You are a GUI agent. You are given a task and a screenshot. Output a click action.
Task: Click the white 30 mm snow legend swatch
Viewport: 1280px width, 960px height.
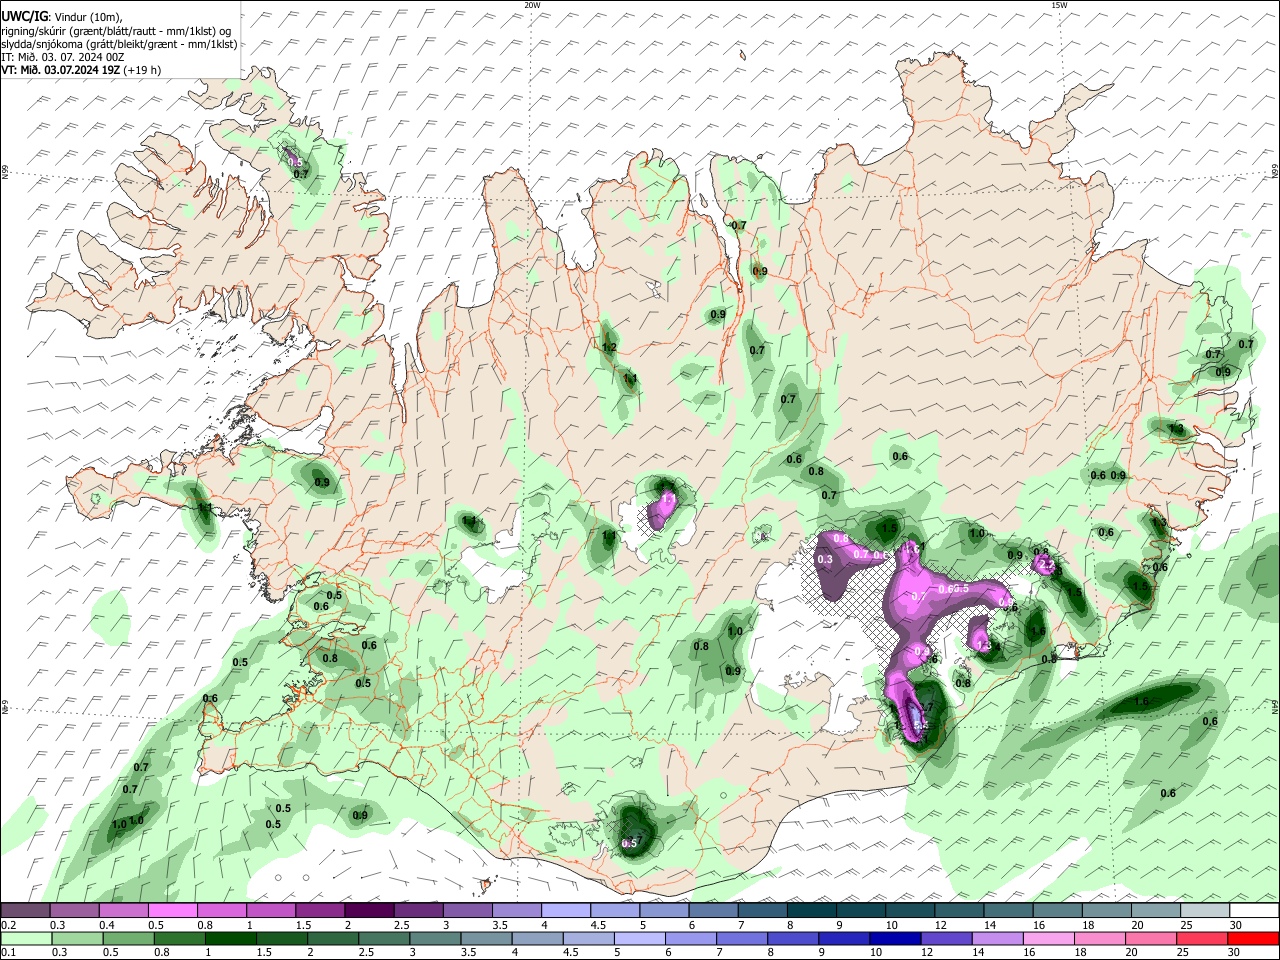pyautogui.click(x=1254, y=910)
